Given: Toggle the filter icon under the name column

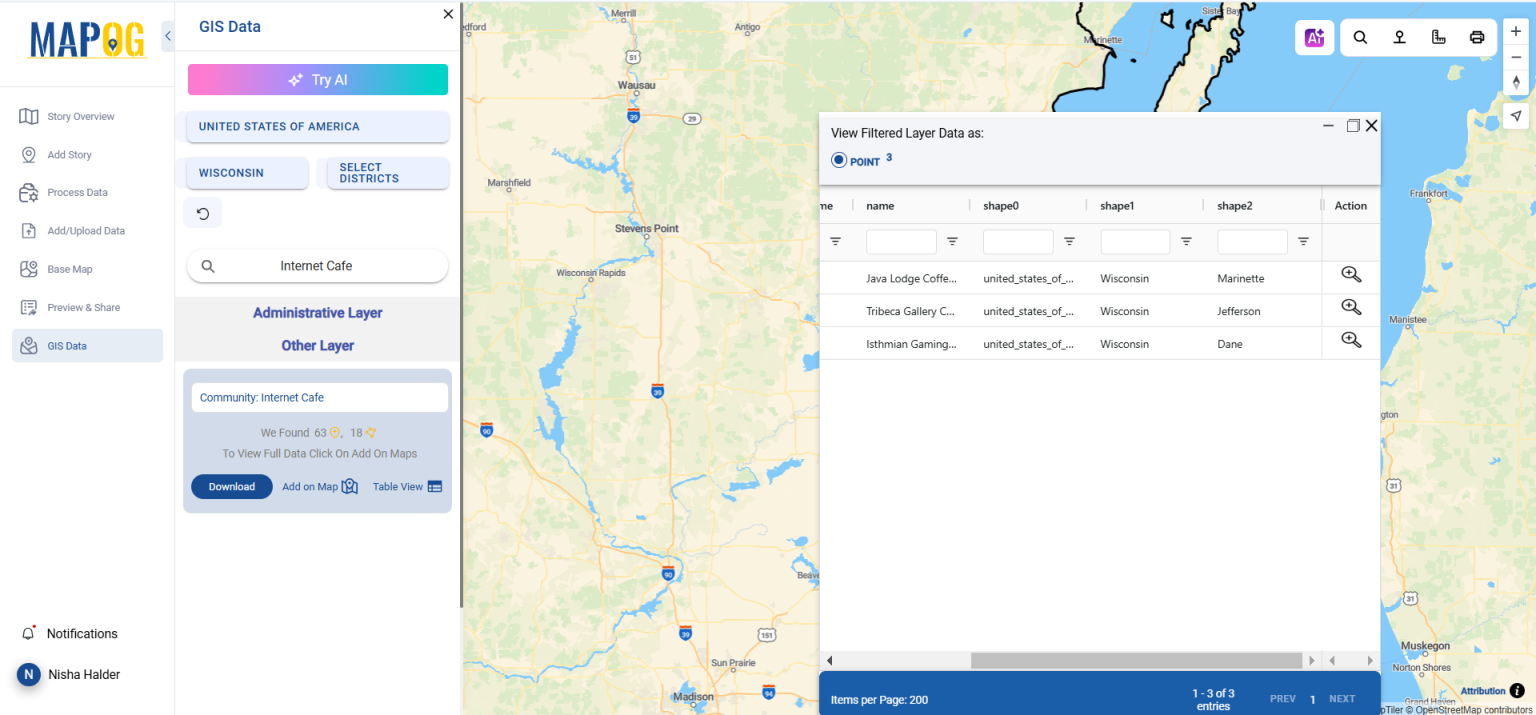Looking at the screenshot, I should pyautogui.click(x=952, y=242).
